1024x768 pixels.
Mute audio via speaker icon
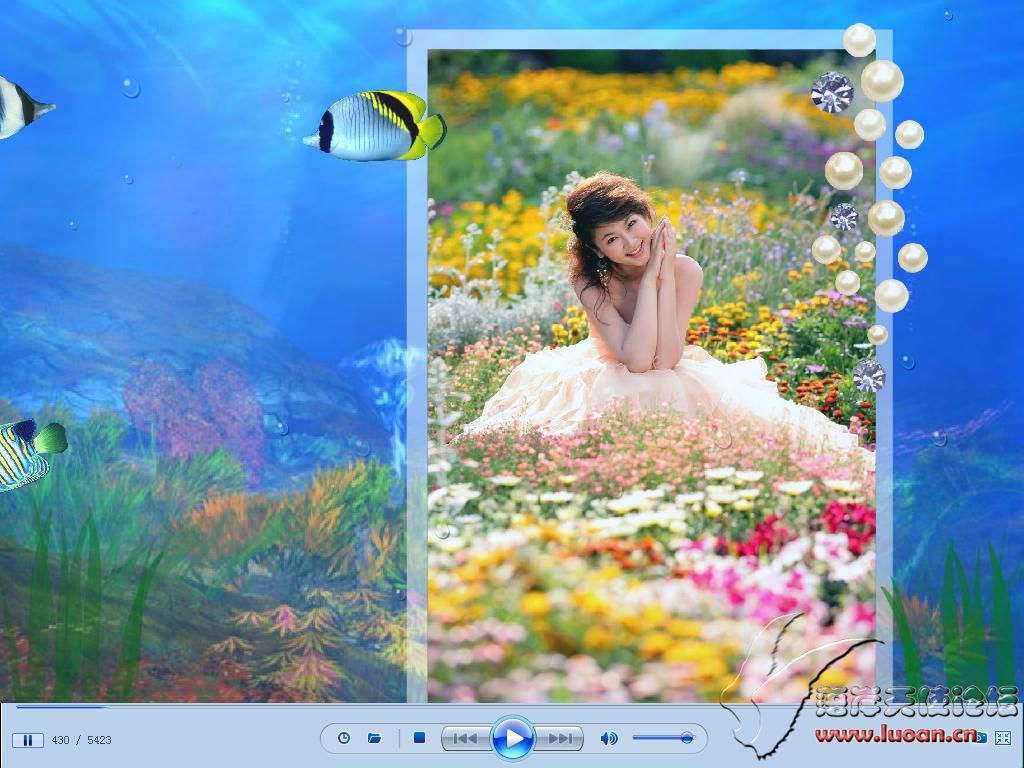pyautogui.click(x=609, y=738)
